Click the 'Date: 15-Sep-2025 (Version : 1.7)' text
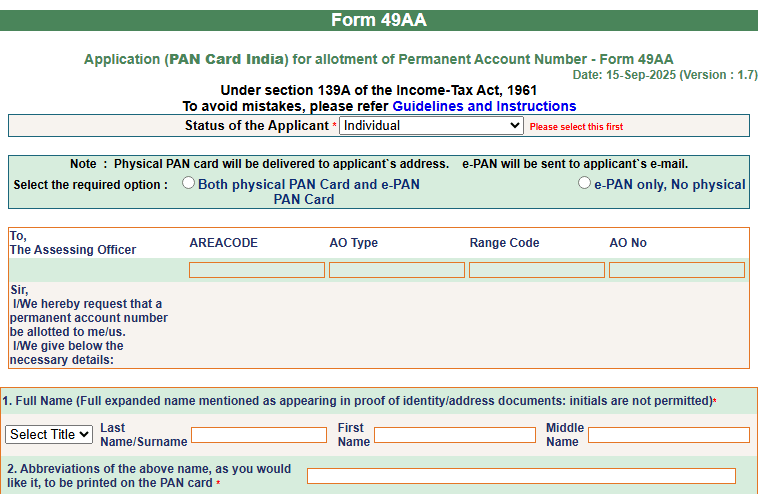 pos(665,75)
